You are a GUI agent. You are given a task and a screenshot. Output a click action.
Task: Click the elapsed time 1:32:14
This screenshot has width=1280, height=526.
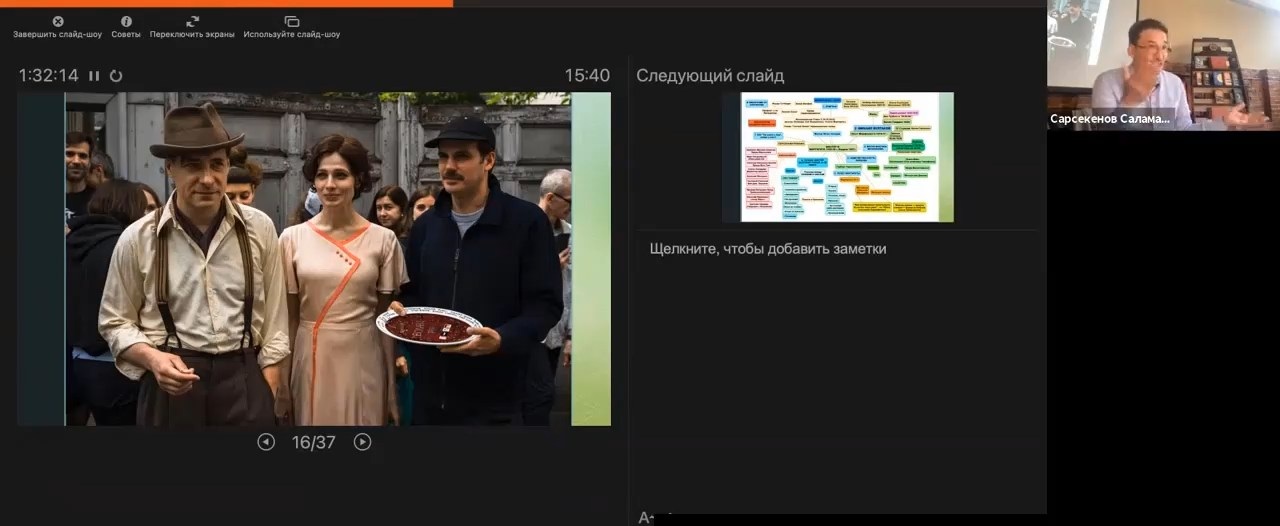tap(48, 76)
